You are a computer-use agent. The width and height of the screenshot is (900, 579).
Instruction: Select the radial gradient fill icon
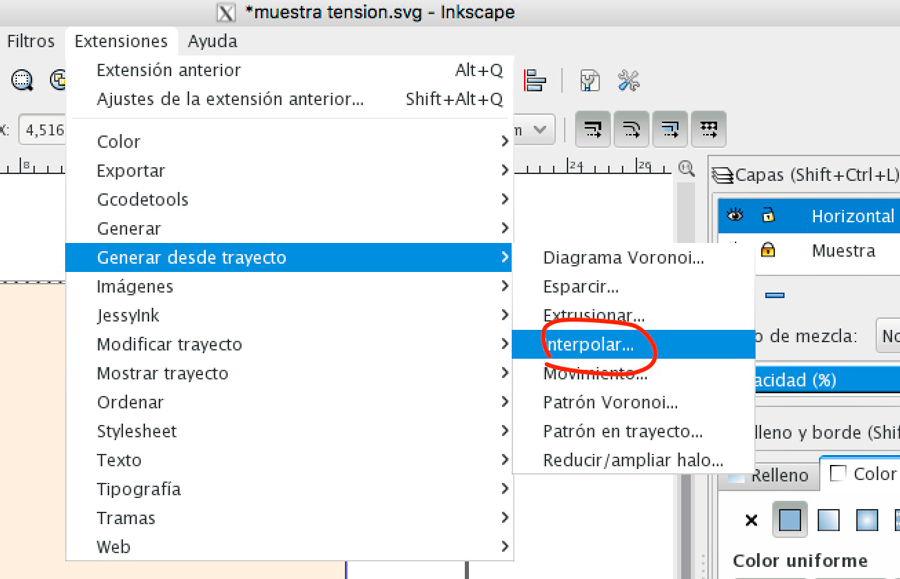(867, 520)
